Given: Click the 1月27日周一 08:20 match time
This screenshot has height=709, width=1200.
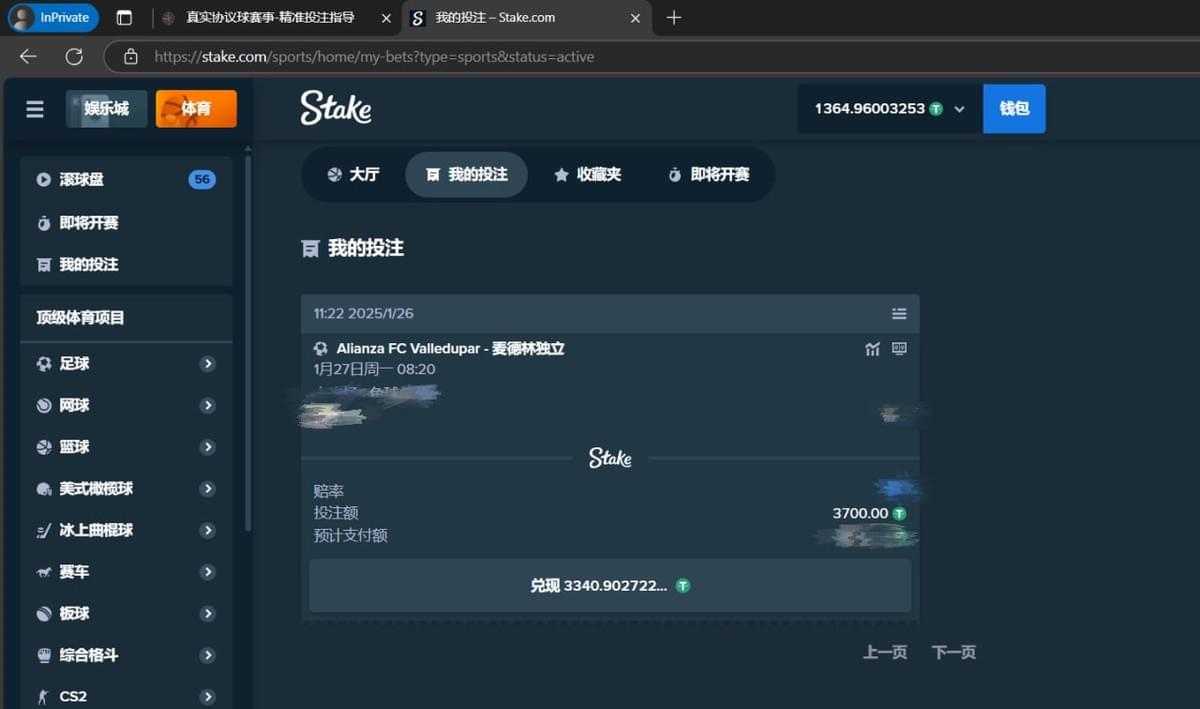Looking at the screenshot, I should pos(374,369).
